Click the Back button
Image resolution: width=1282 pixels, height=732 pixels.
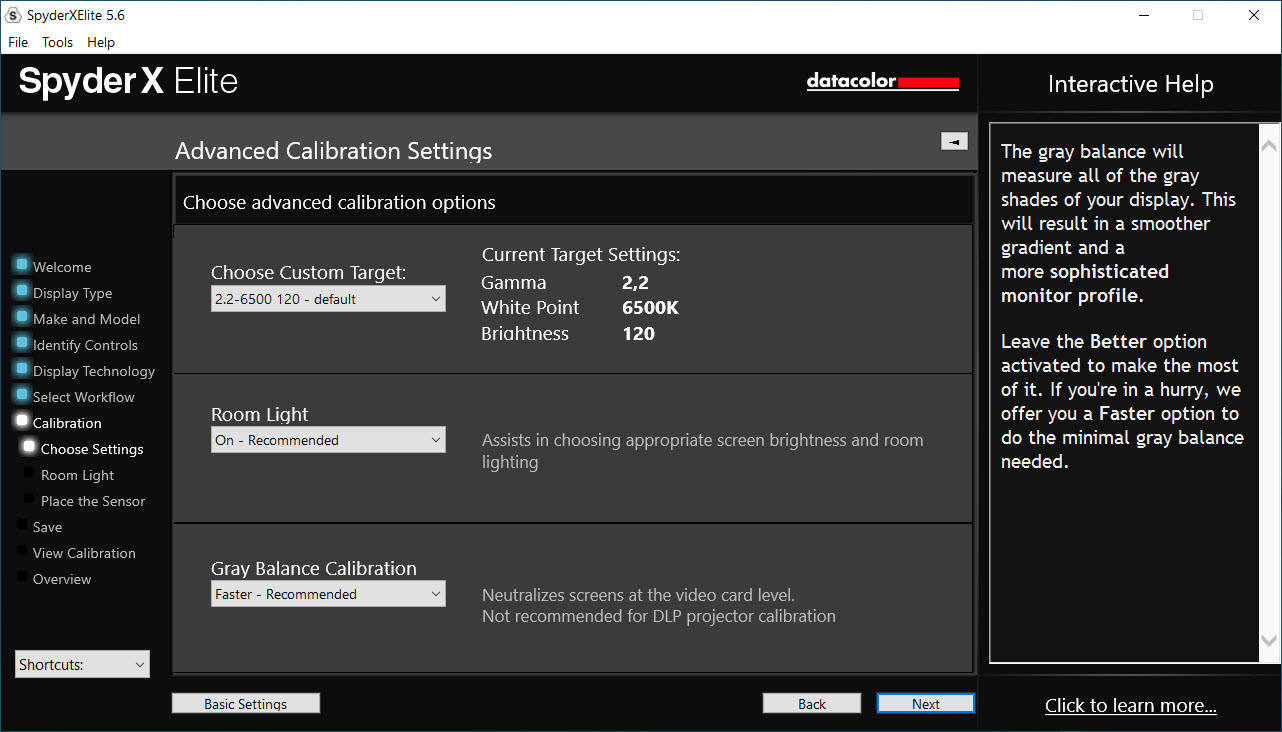tap(812, 704)
